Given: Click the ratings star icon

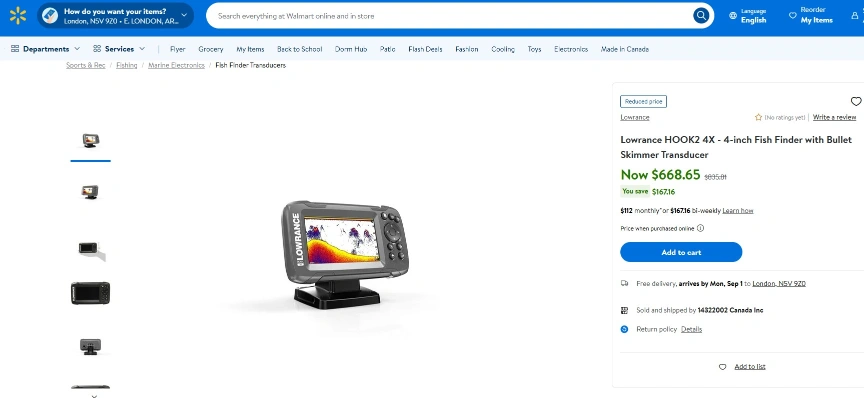Looking at the screenshot, I should pos(758,117).
